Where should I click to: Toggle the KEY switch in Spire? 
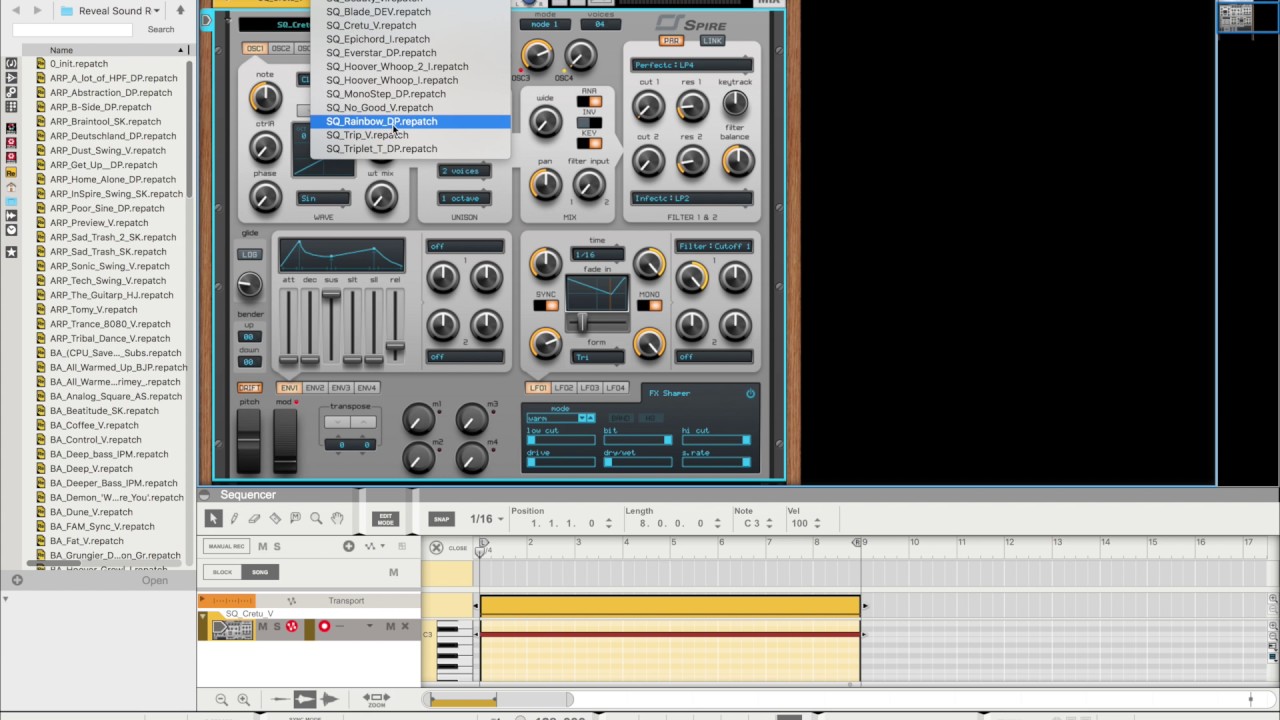[x=589, y=144]
